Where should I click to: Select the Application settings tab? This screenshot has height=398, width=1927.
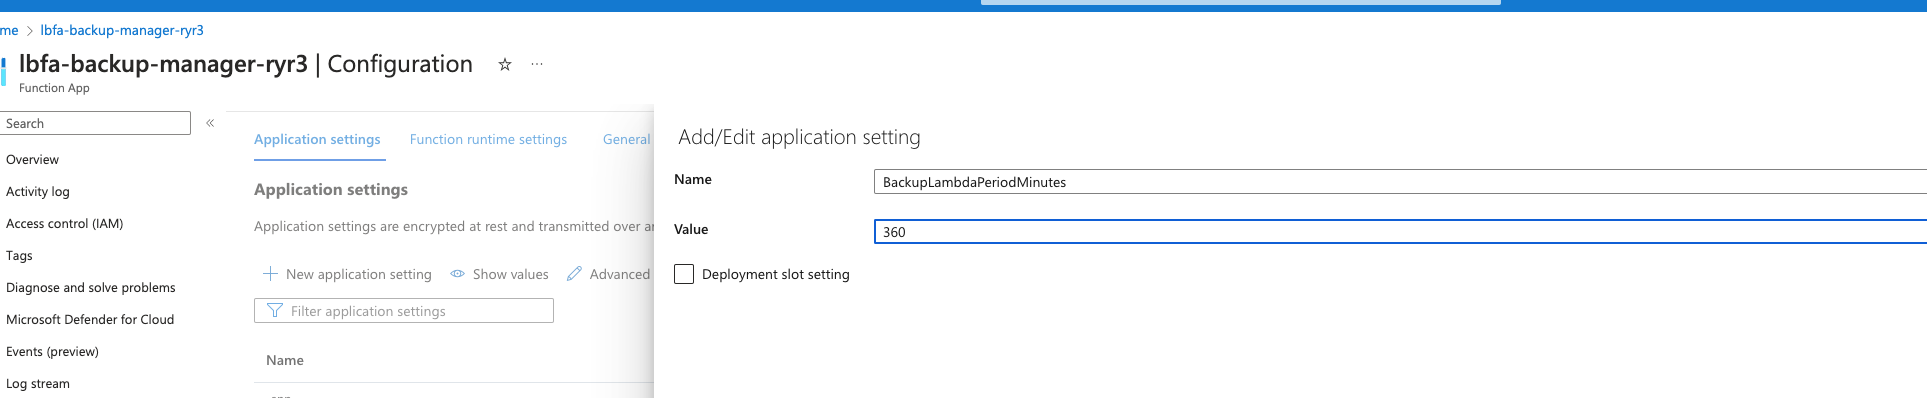[x=317, y=139]
